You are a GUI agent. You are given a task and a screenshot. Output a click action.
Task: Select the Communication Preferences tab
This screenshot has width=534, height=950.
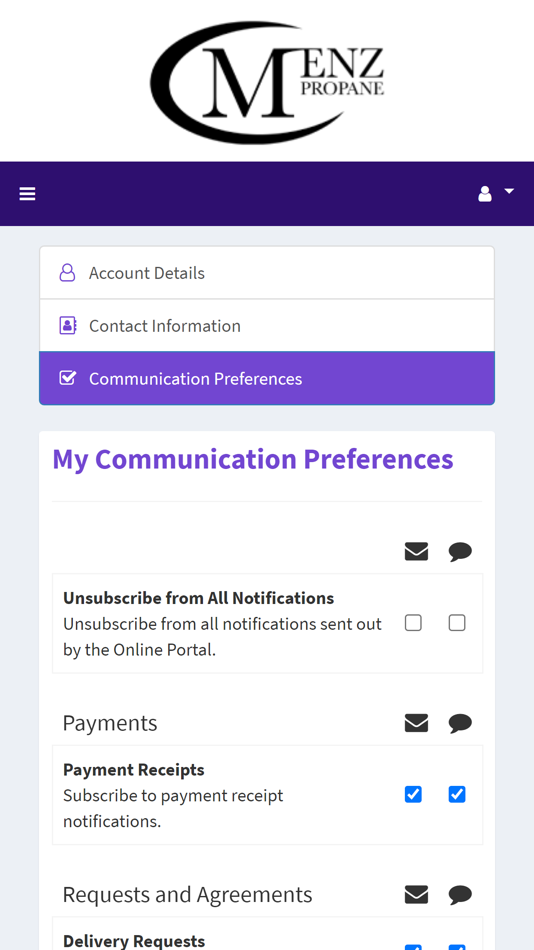coord(267,378)
